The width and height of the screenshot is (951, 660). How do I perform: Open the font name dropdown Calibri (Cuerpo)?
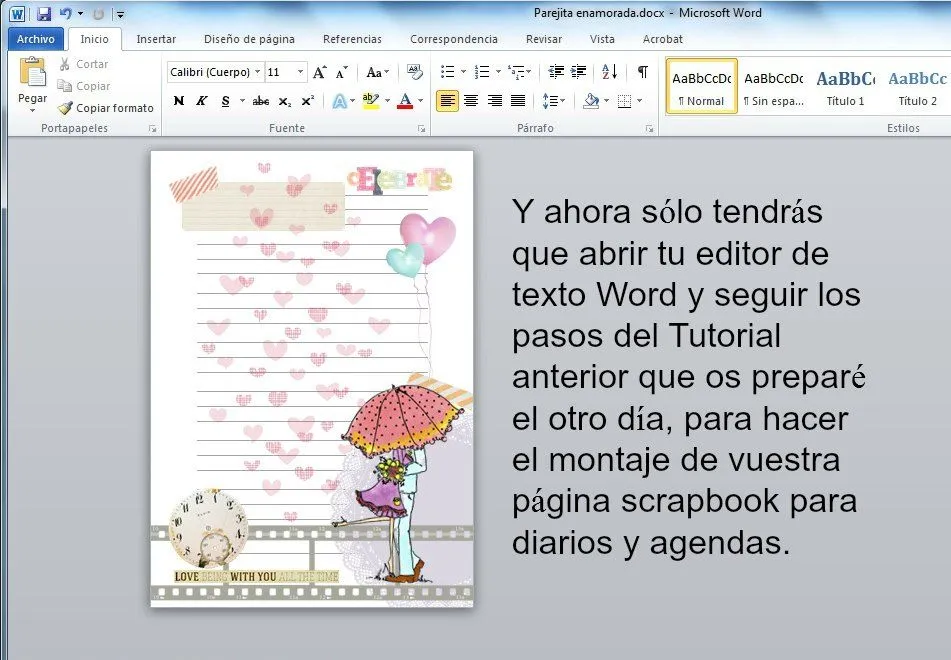[x=257, y=72]
